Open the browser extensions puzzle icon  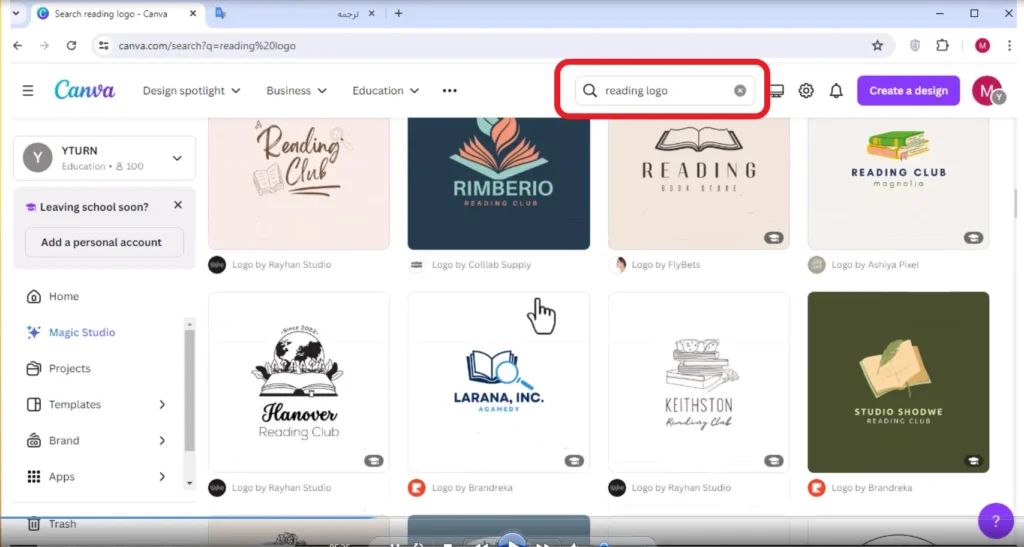click(x=942, y=46)
